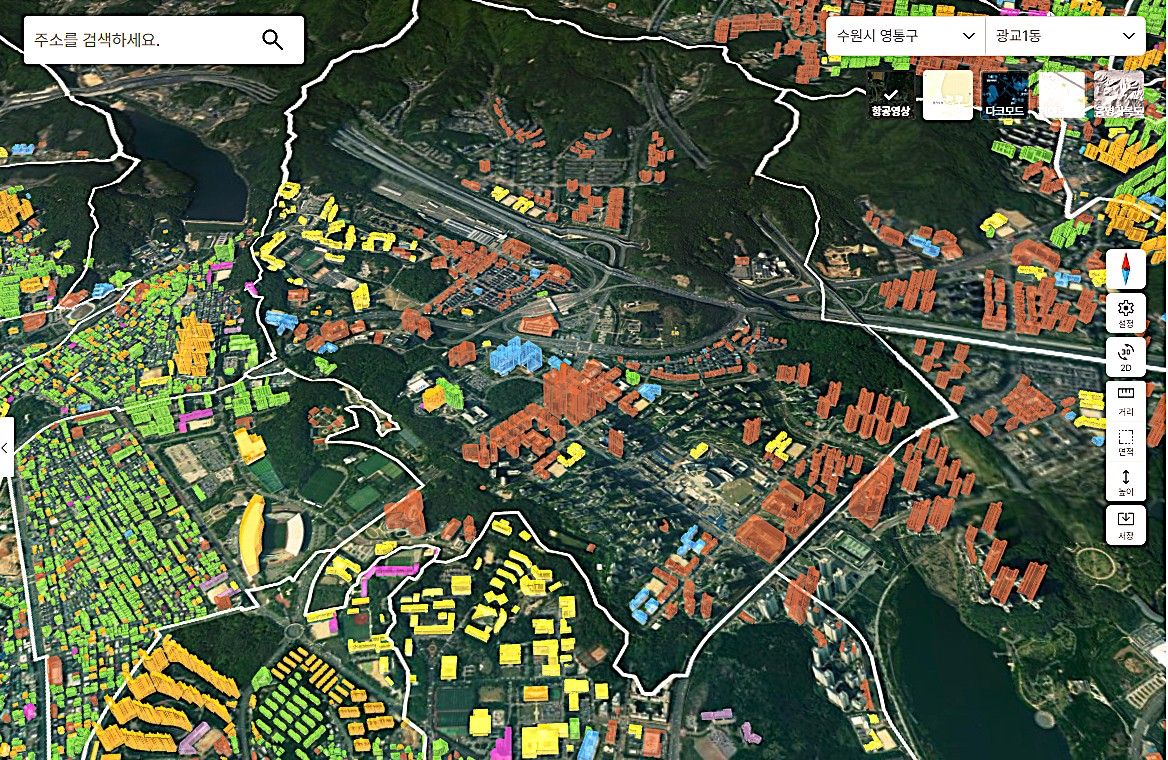Click the compass to reset north
Viewport: 1168px width, 760px height.
pyautogui.click(x=1126, y=270)
